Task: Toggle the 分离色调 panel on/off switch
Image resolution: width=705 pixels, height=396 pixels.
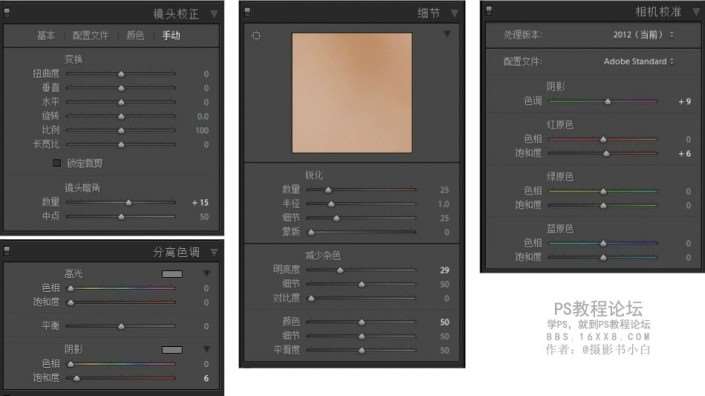Action: 7,250
